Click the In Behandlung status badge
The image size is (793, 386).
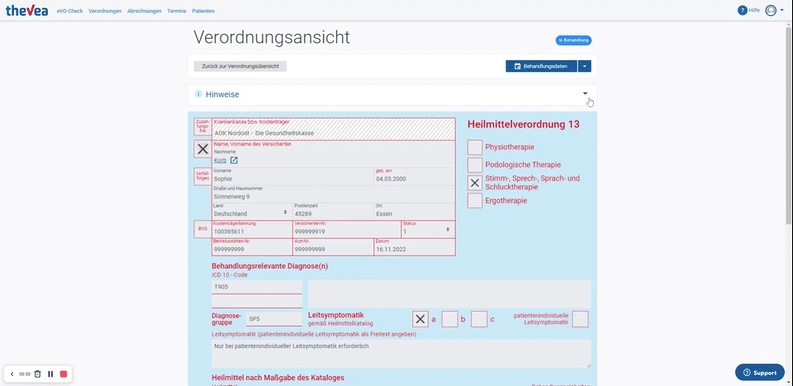pos(574,40)
